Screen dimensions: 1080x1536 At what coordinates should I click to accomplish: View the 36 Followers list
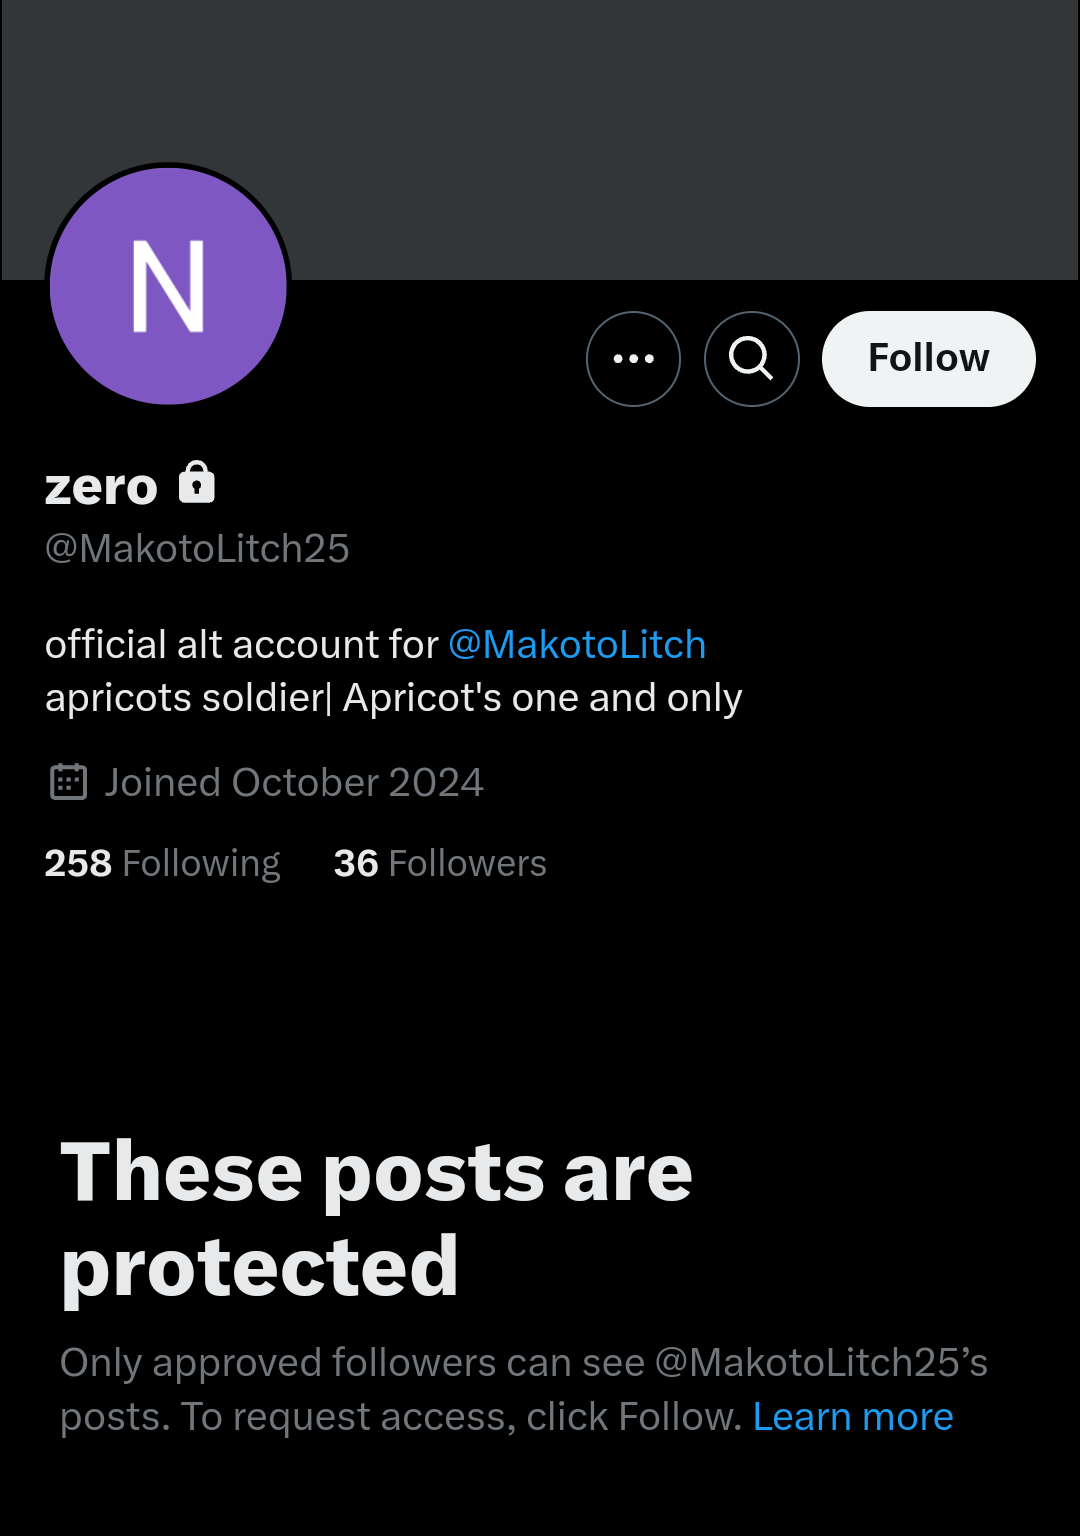440,863
